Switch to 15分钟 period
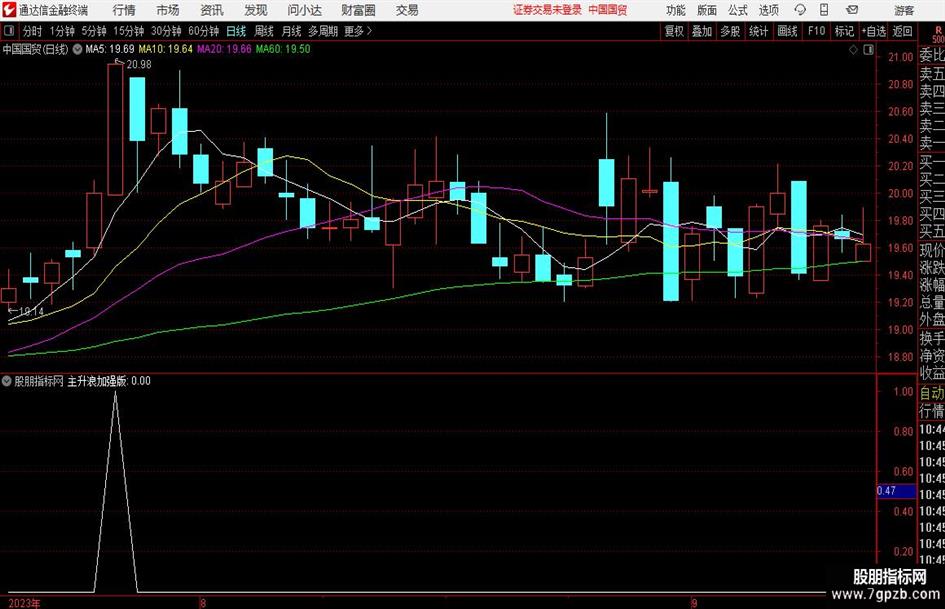Viewport: 945px width, 609px height. (128, 31)
